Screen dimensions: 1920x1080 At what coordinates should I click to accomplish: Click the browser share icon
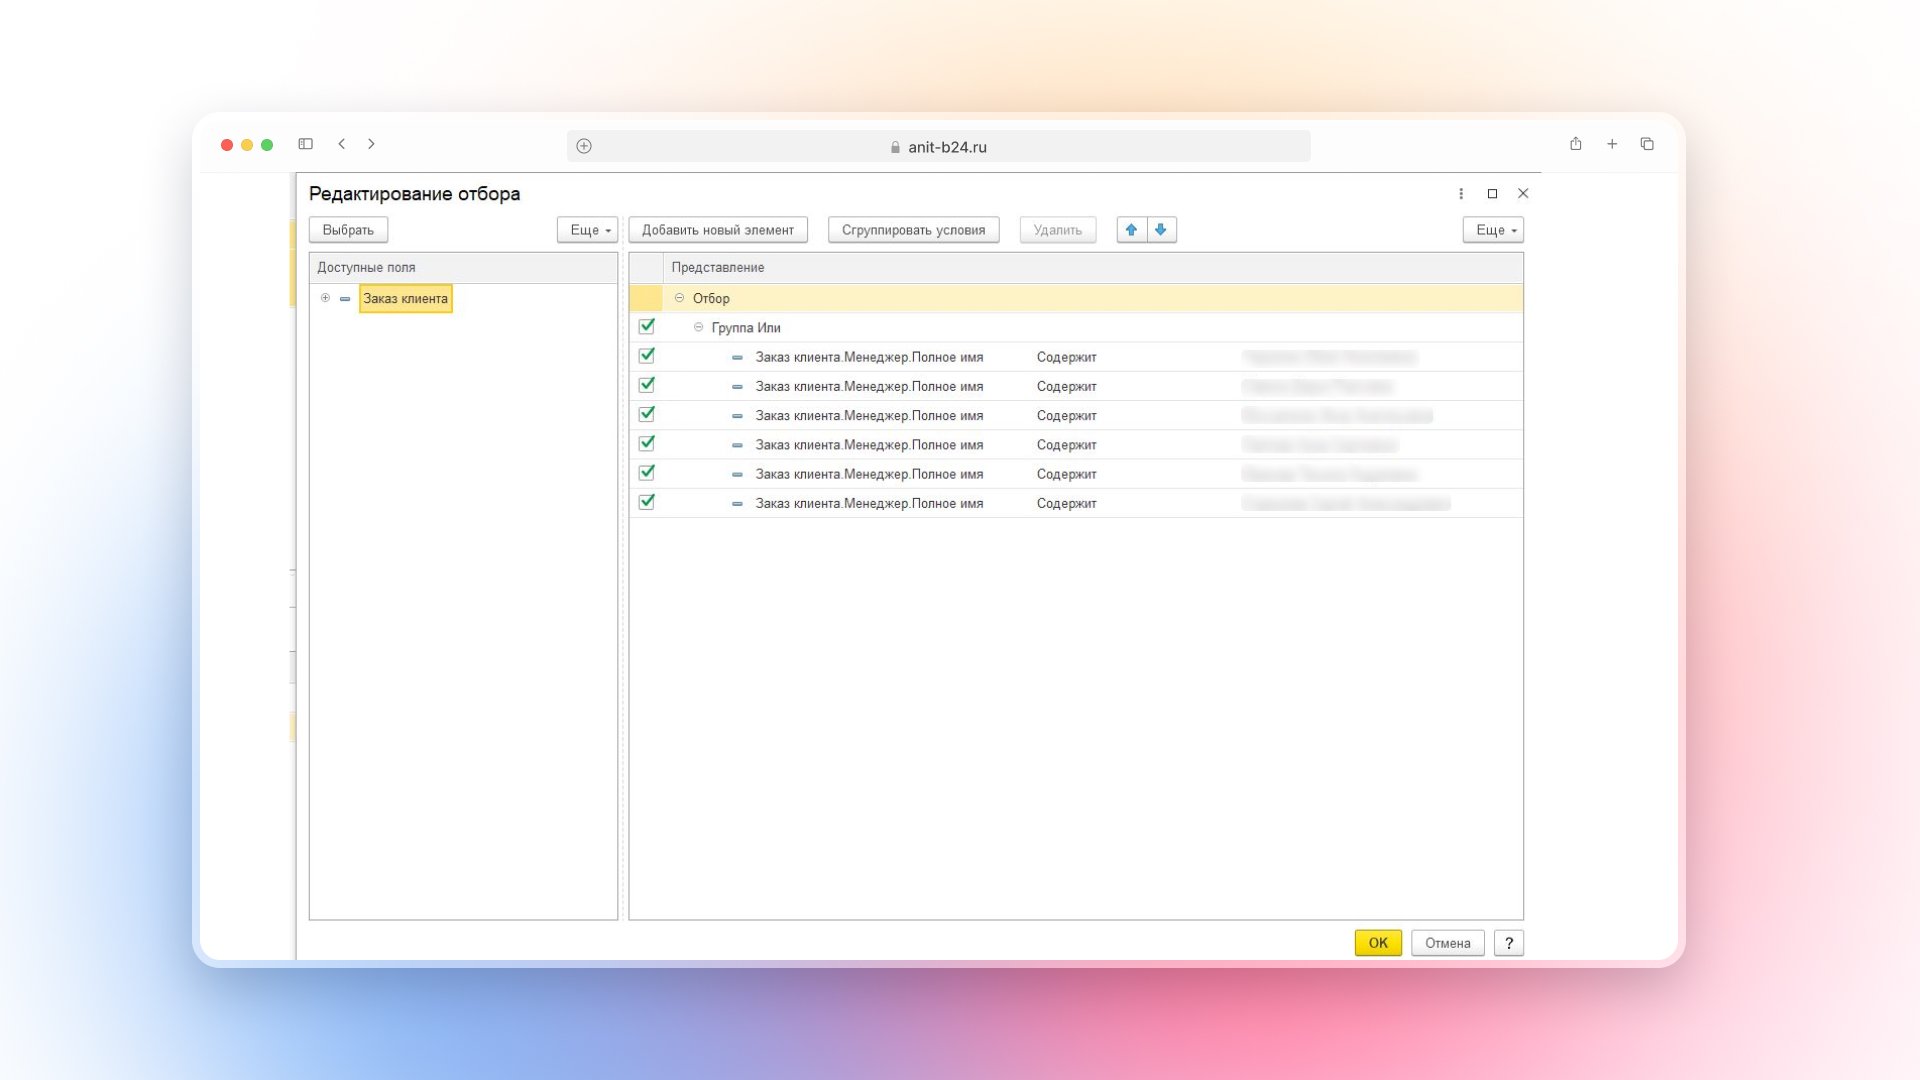click(1575, 144)
